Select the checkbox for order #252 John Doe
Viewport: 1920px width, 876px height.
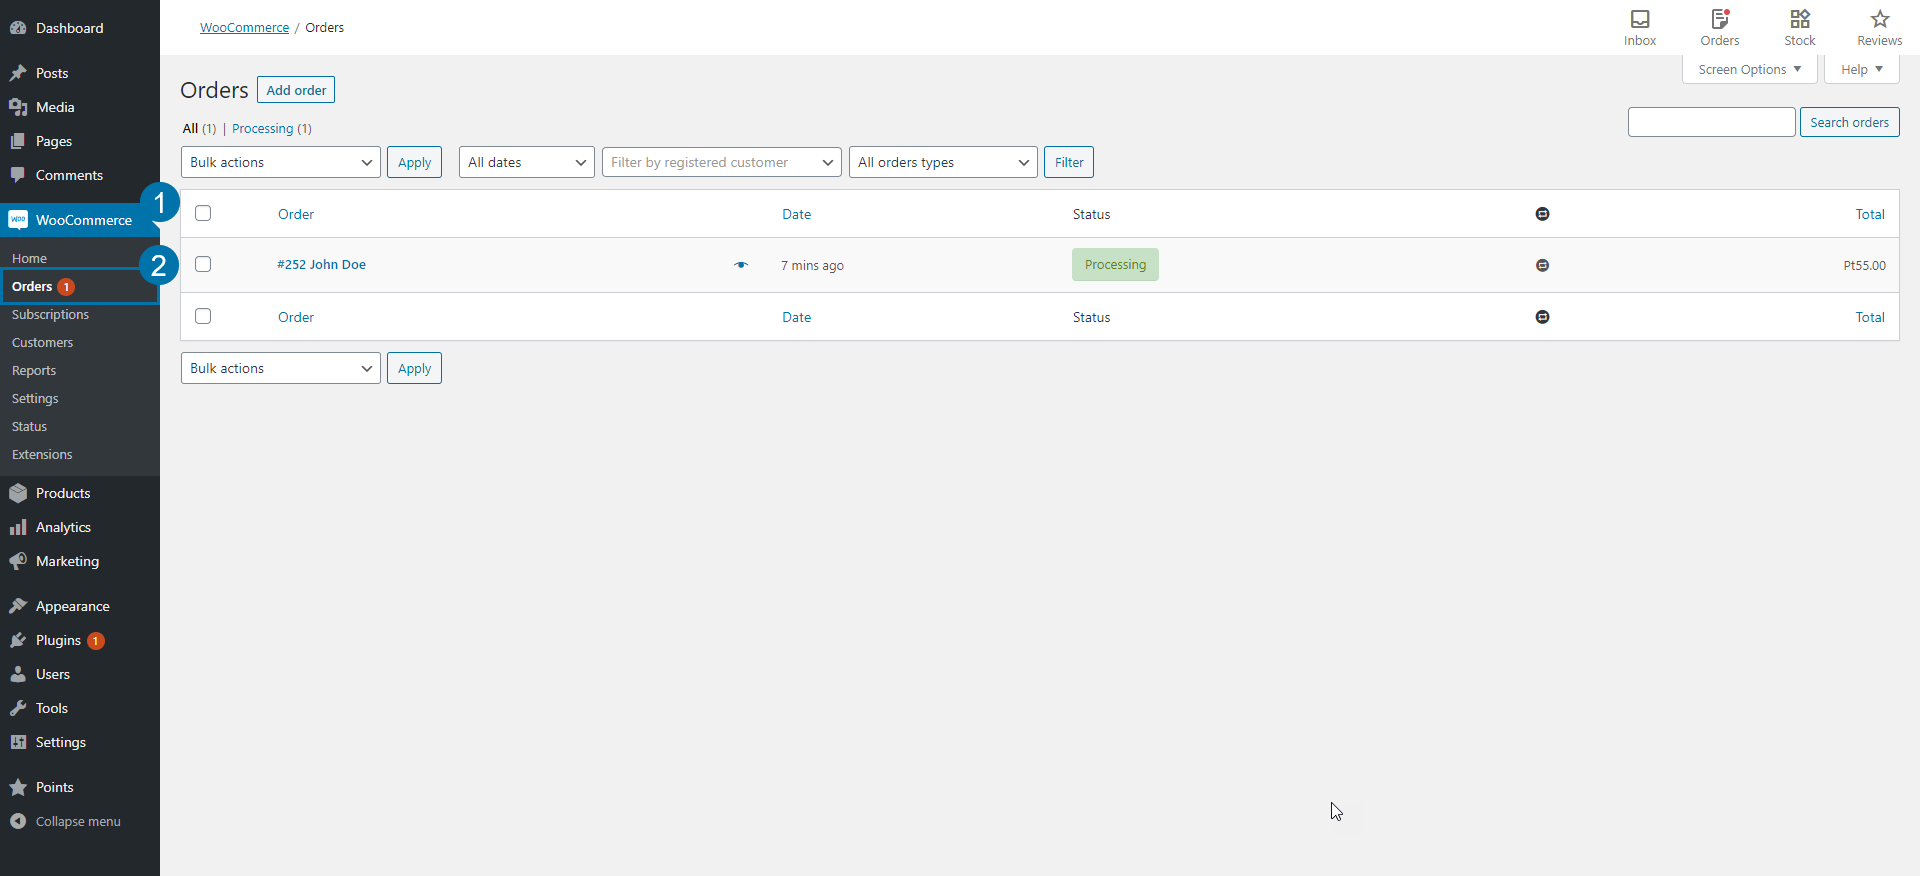pos(203,264)
